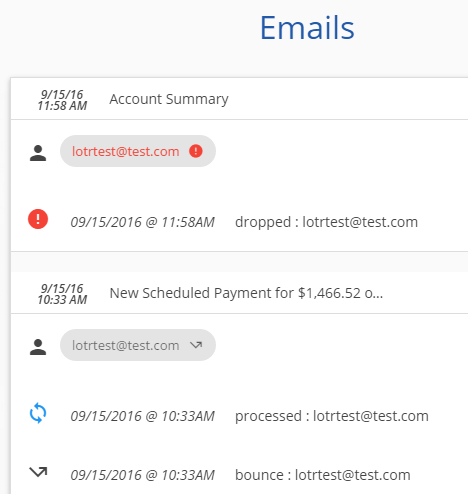This screenshot has height=494, width=468.
Task: Click the blue processed sync icon
Action: tap(38, 413)
